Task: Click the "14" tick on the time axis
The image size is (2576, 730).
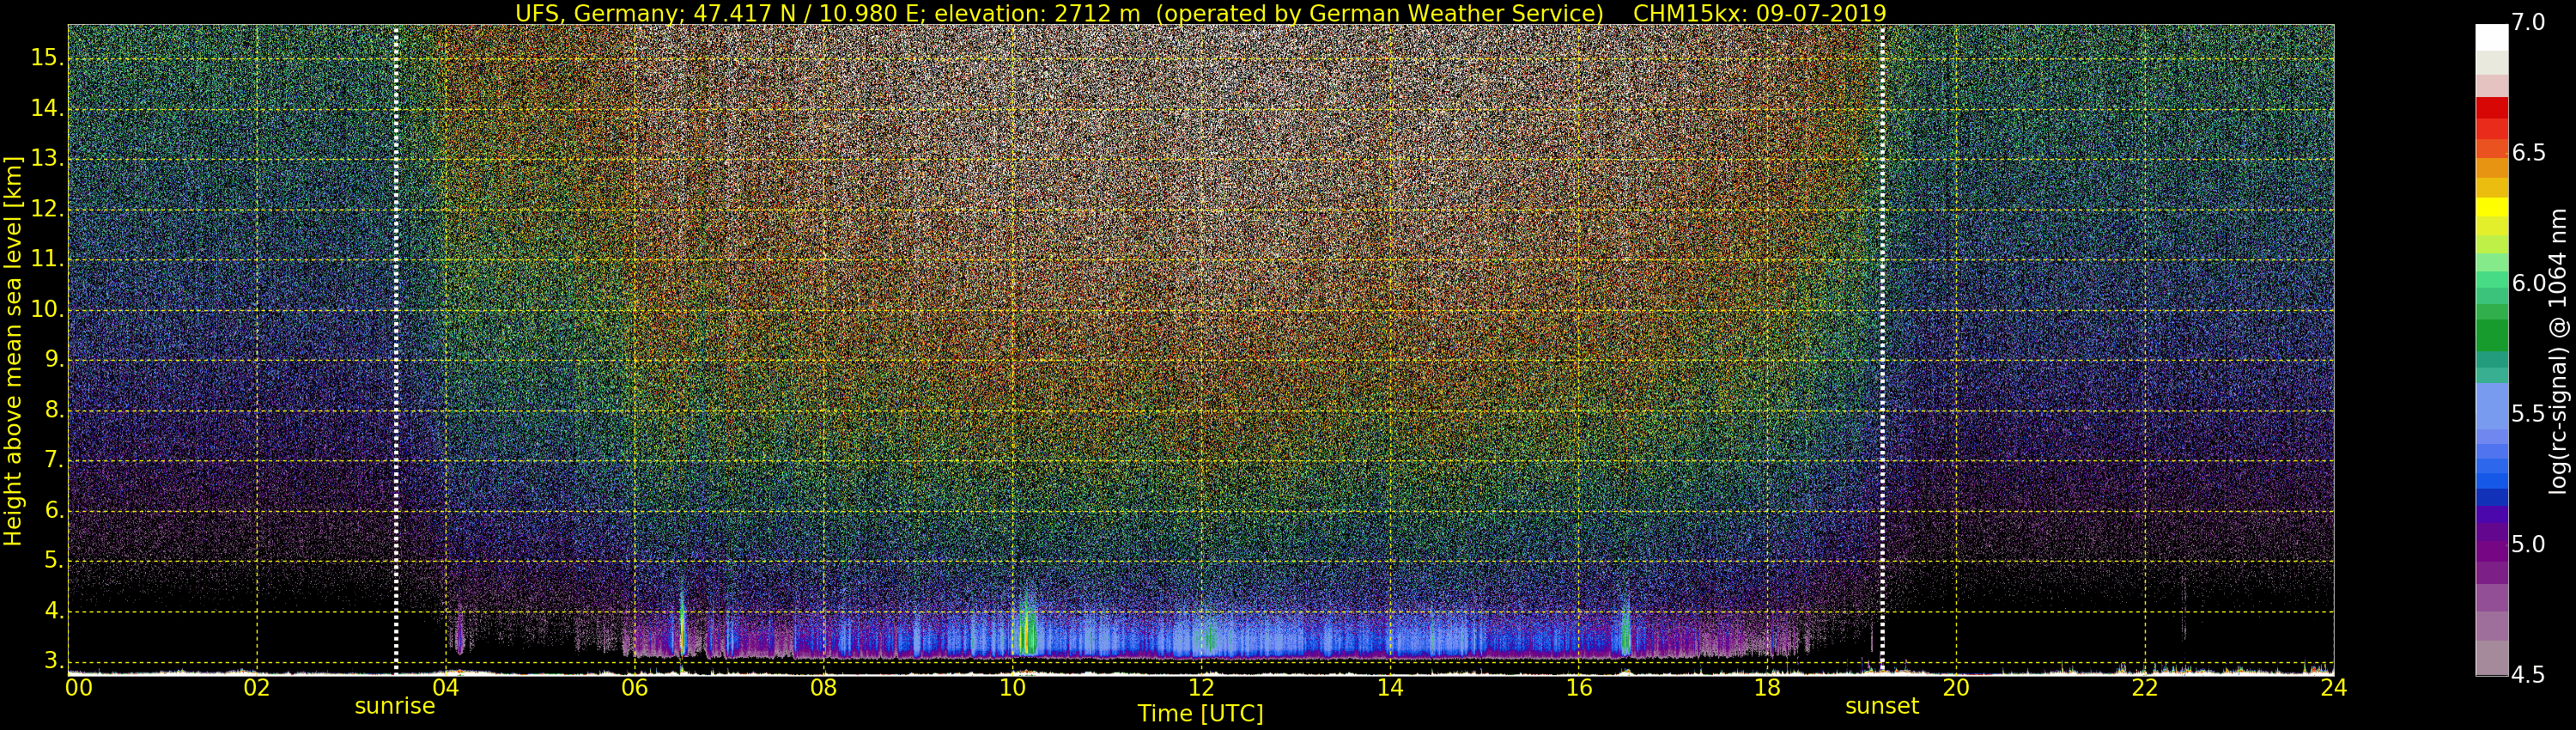Action: click(1390, 687)
